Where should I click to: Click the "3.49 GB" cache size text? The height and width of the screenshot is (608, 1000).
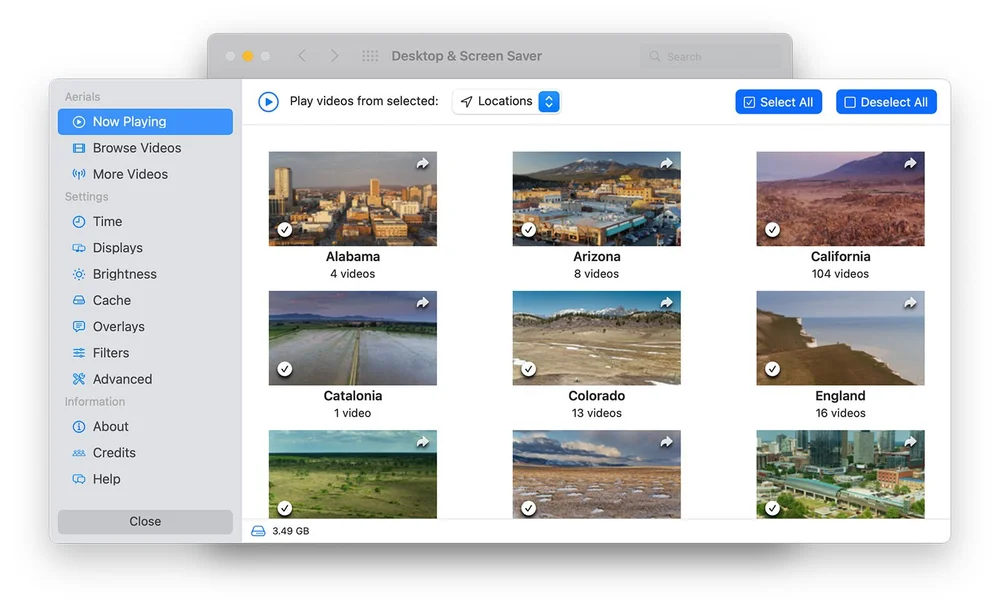click(291, 531)
